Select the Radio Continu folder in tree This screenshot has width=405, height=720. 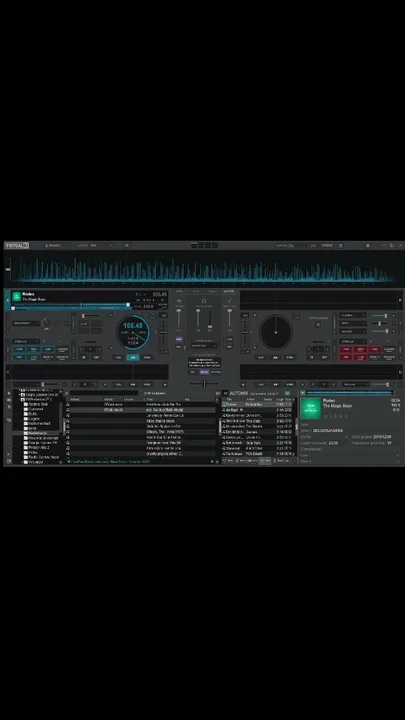[x=41, y=457]
